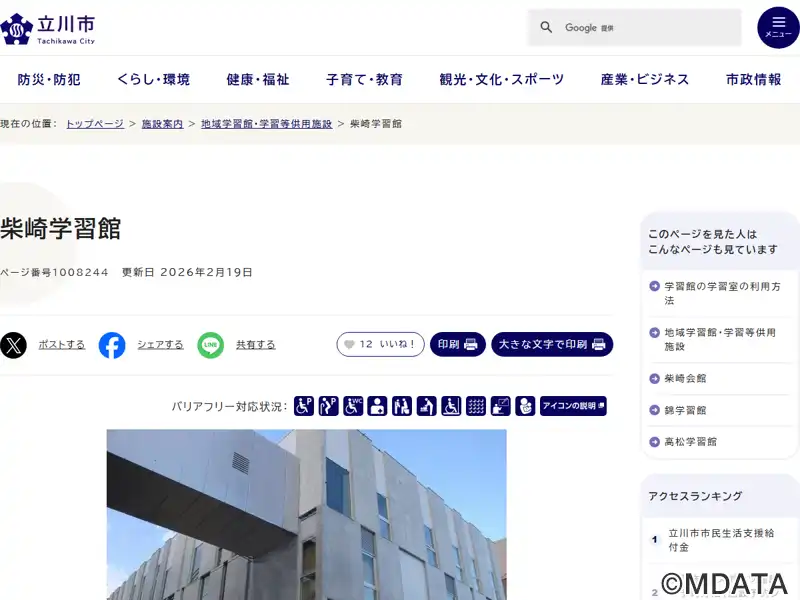Click arrow icon beside 柴崎会館

[655, 379]
